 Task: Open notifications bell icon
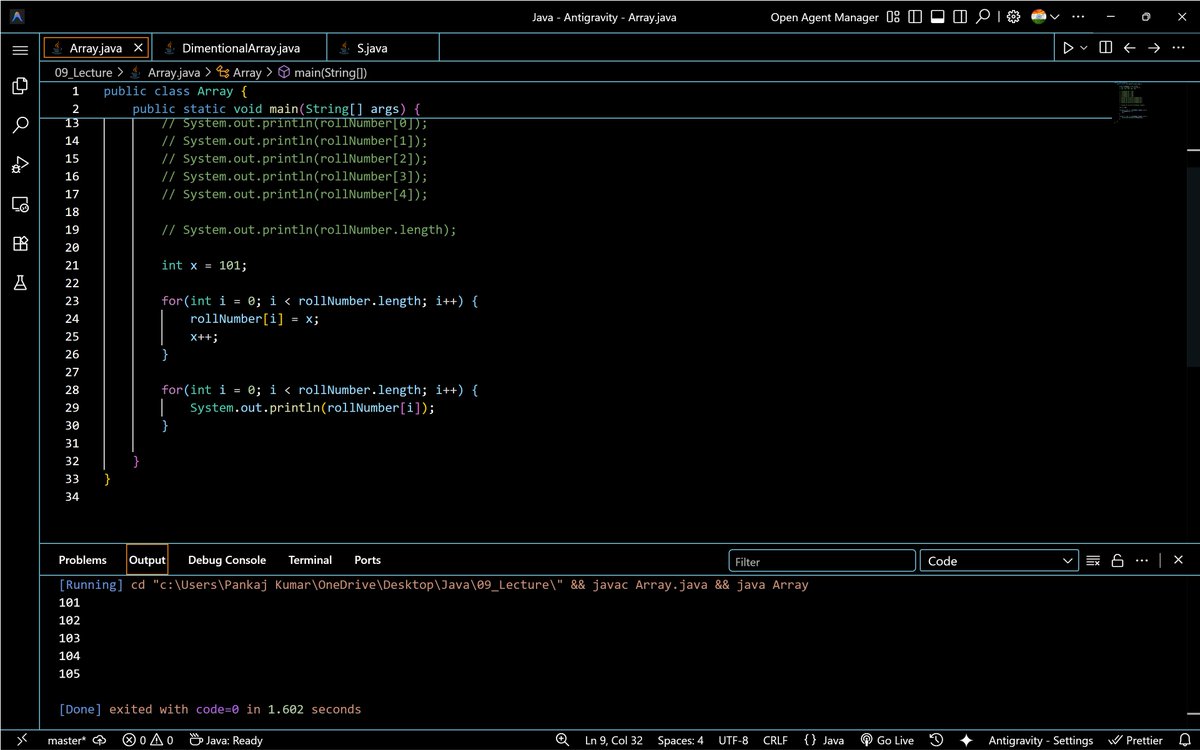coord(1184,740)
